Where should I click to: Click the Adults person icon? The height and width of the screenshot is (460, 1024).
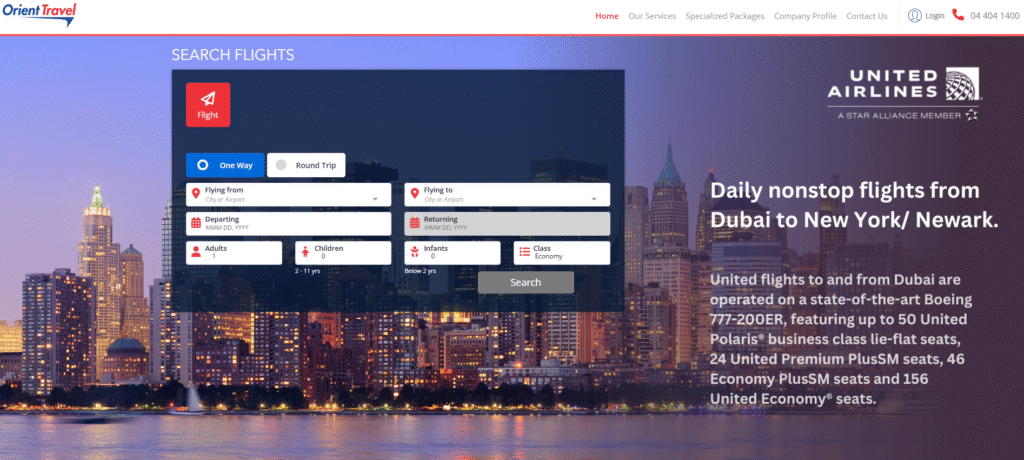click(x=196, y=252)
